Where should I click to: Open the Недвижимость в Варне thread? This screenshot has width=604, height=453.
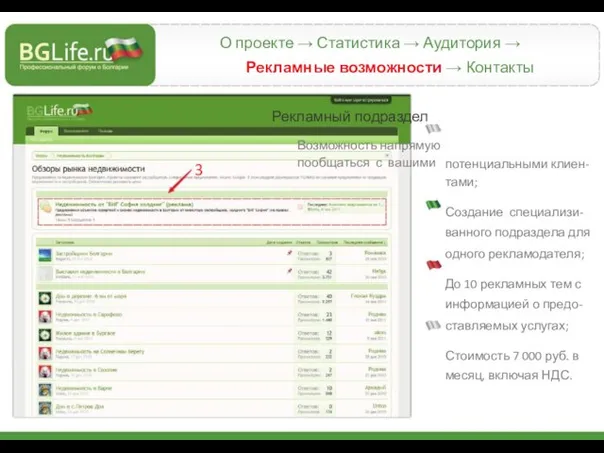(x=84, y=388)
